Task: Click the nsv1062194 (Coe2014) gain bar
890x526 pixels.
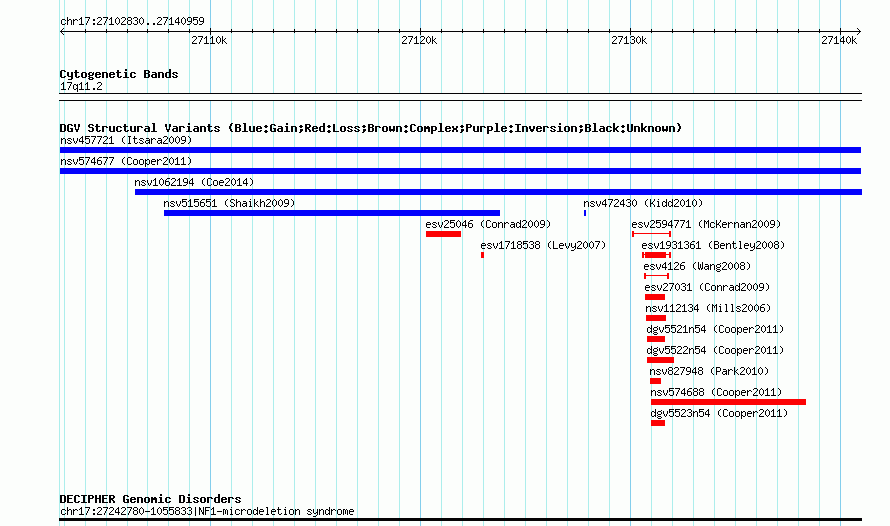Action: 498,192
